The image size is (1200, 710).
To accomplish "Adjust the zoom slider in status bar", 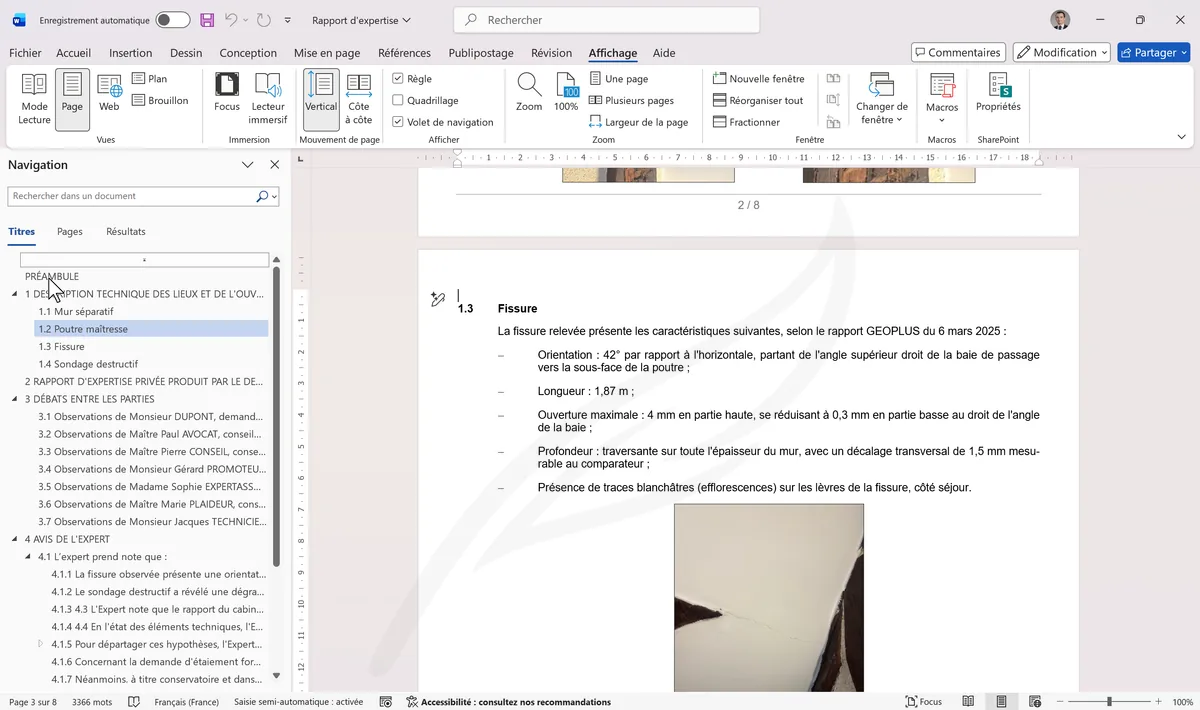I will click(1109, 702).
